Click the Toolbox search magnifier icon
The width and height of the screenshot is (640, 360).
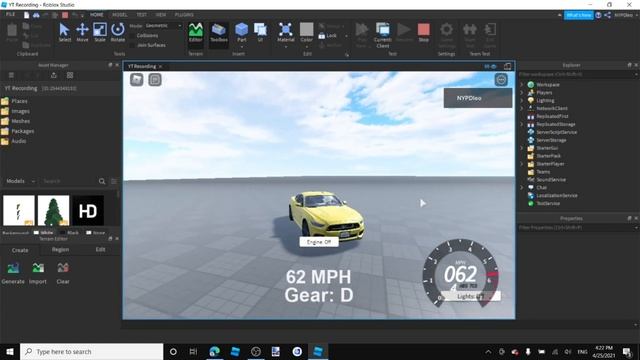pyautogui.click(x=102, y=181)
